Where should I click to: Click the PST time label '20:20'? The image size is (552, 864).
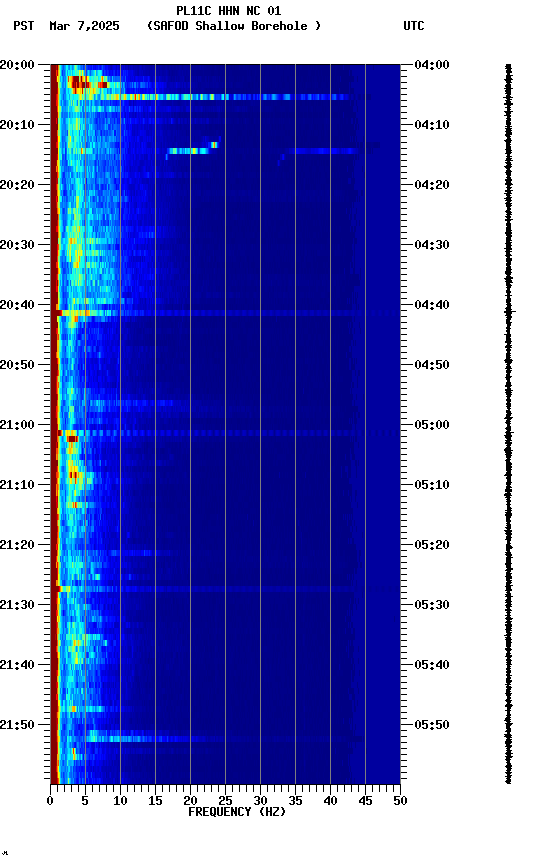pos(17,185)
